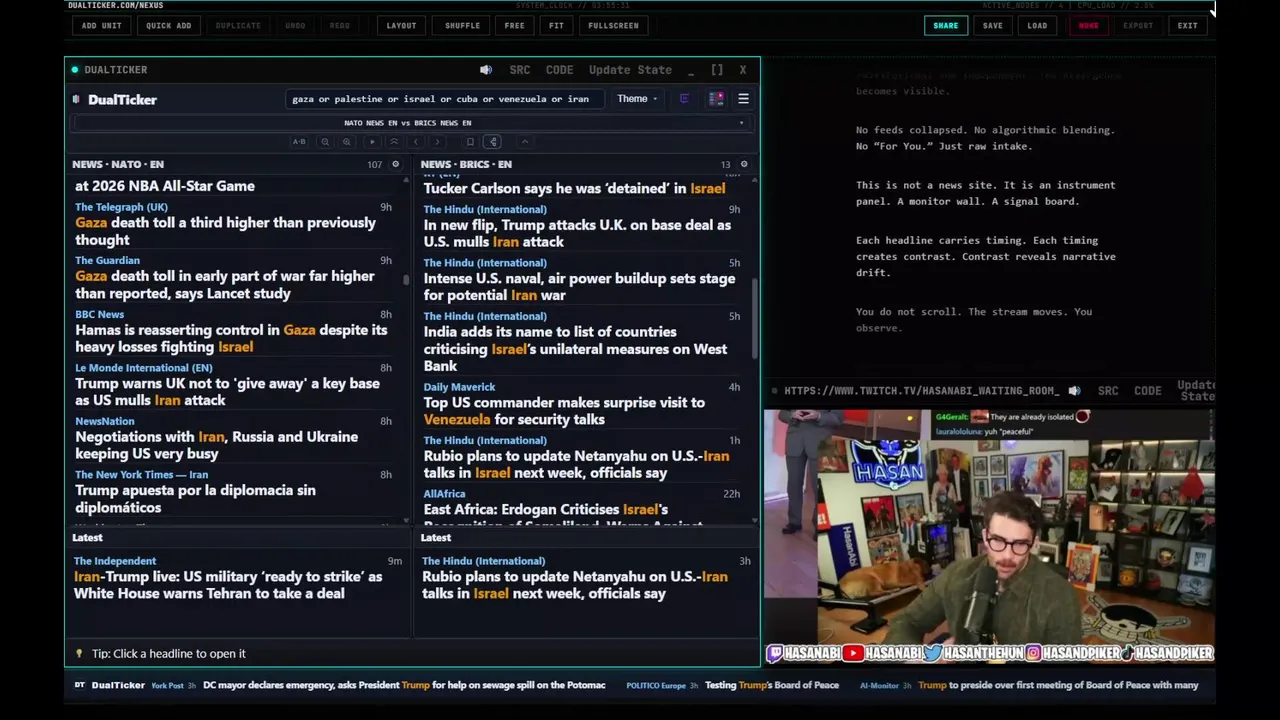
Task: Select the FIT layout mode
Action: 556,26
